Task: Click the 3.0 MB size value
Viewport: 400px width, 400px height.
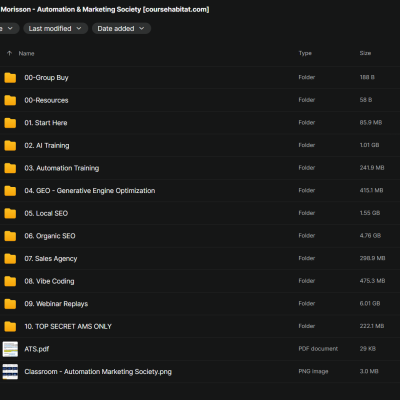Action: click(x=369, y=372)
